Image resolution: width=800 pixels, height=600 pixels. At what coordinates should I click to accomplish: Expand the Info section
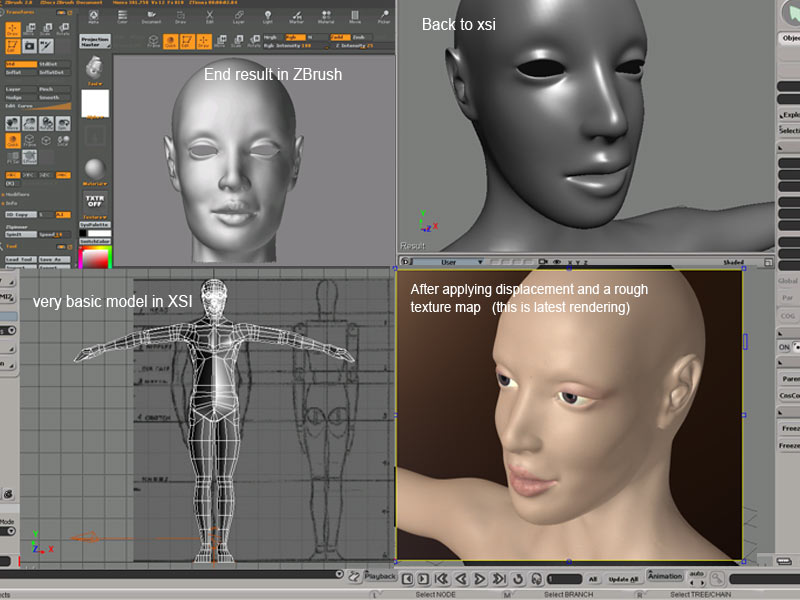(10, 203)
